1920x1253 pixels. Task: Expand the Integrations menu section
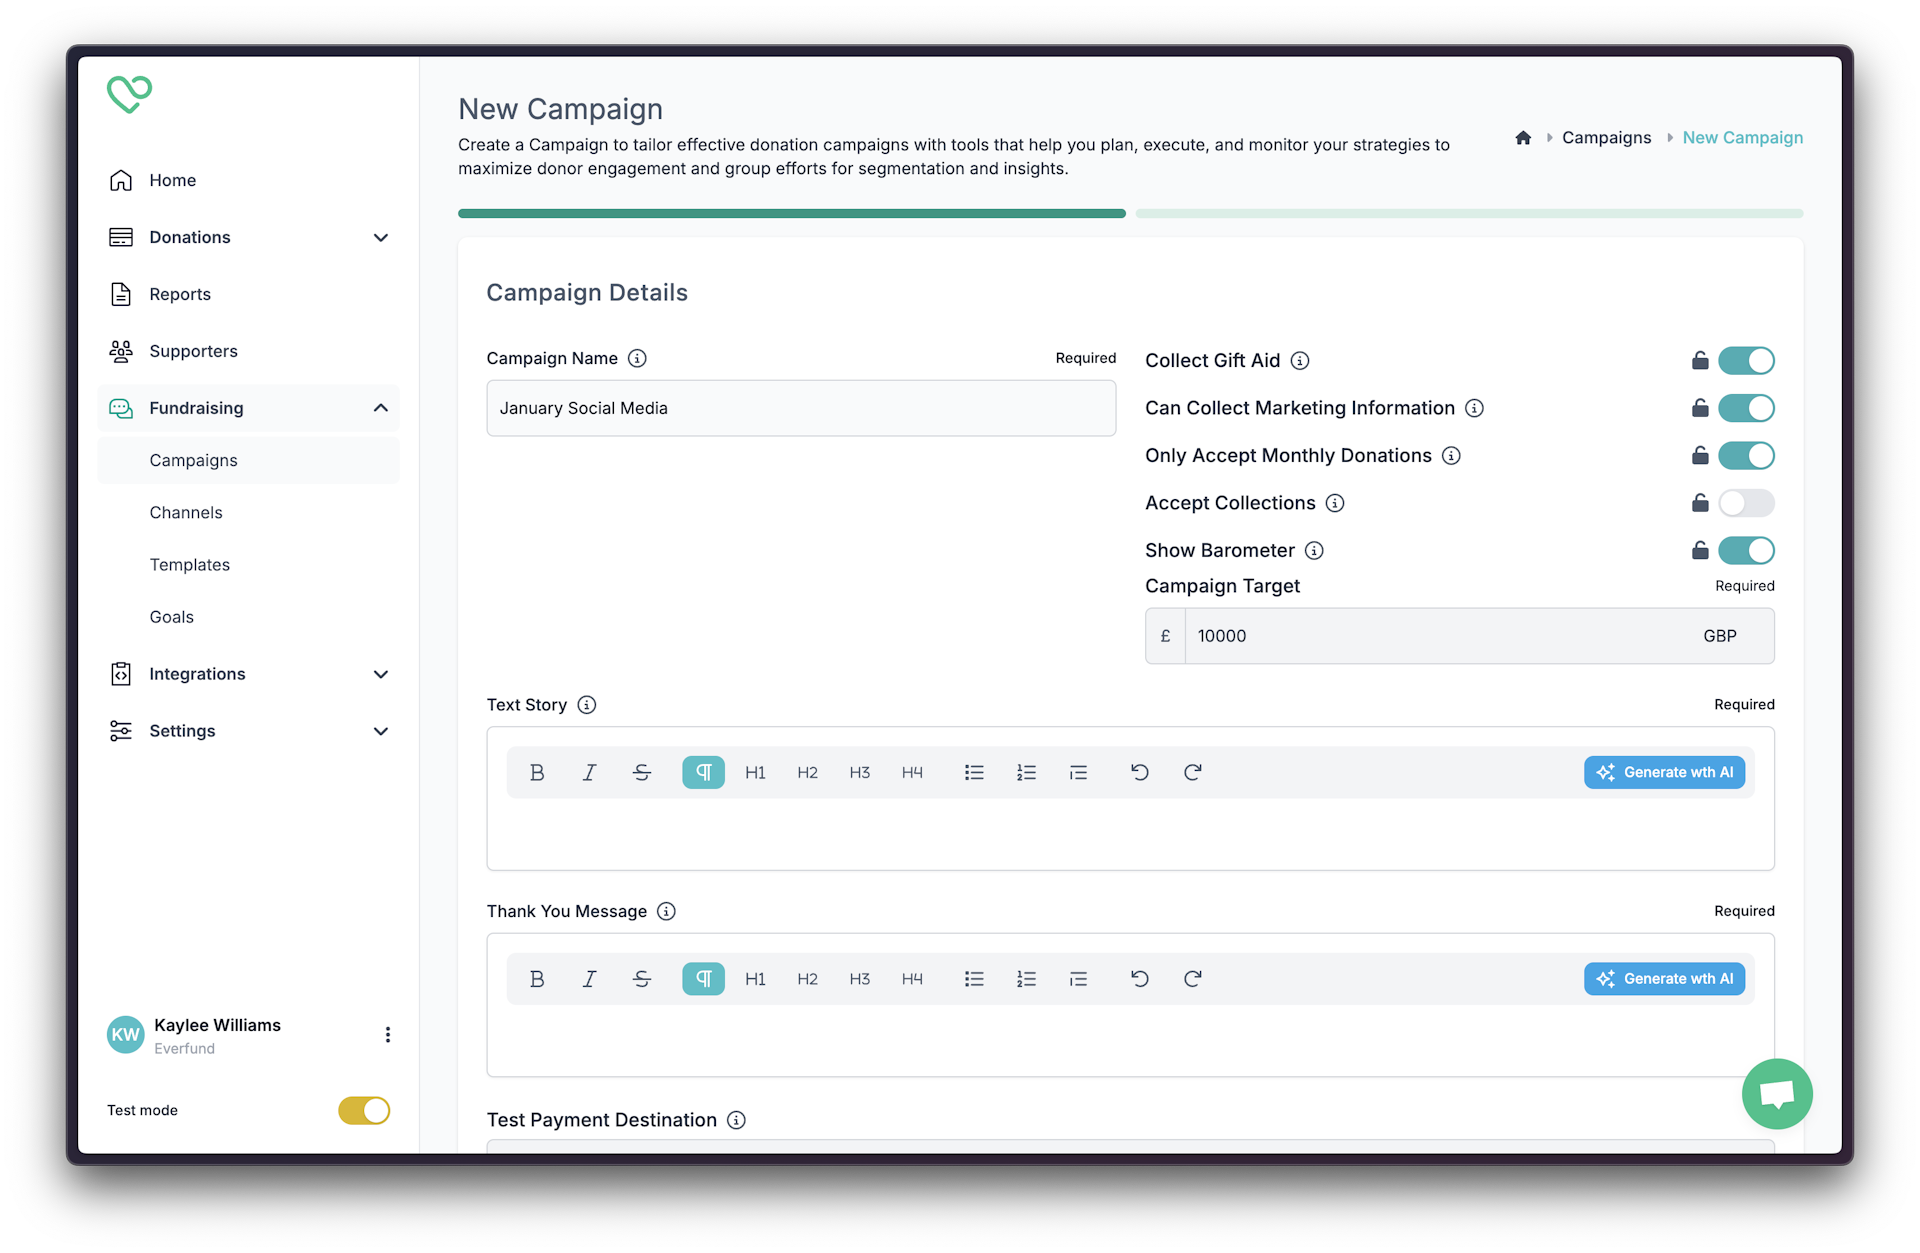[x=250, y=673]
